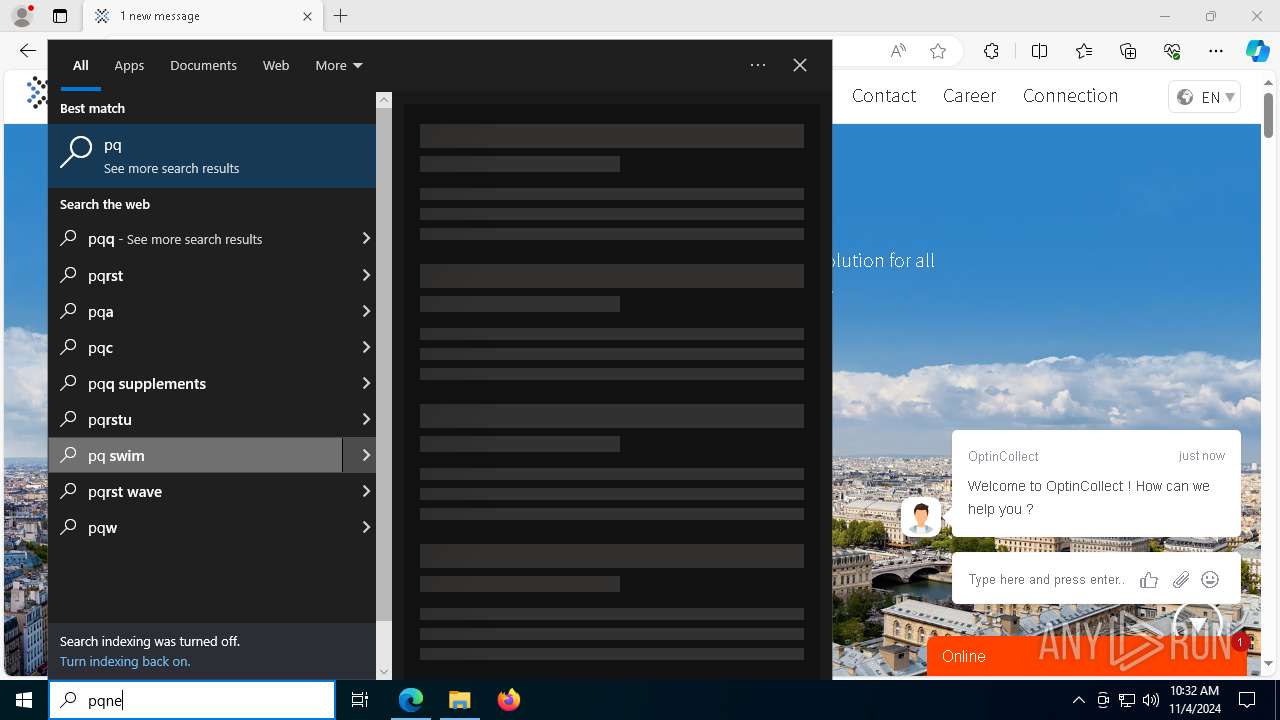The height and width of the screenshot is (720, 1280).
Task: Choose the 'pq swim' web suggestion
Action: click(195, 455)
